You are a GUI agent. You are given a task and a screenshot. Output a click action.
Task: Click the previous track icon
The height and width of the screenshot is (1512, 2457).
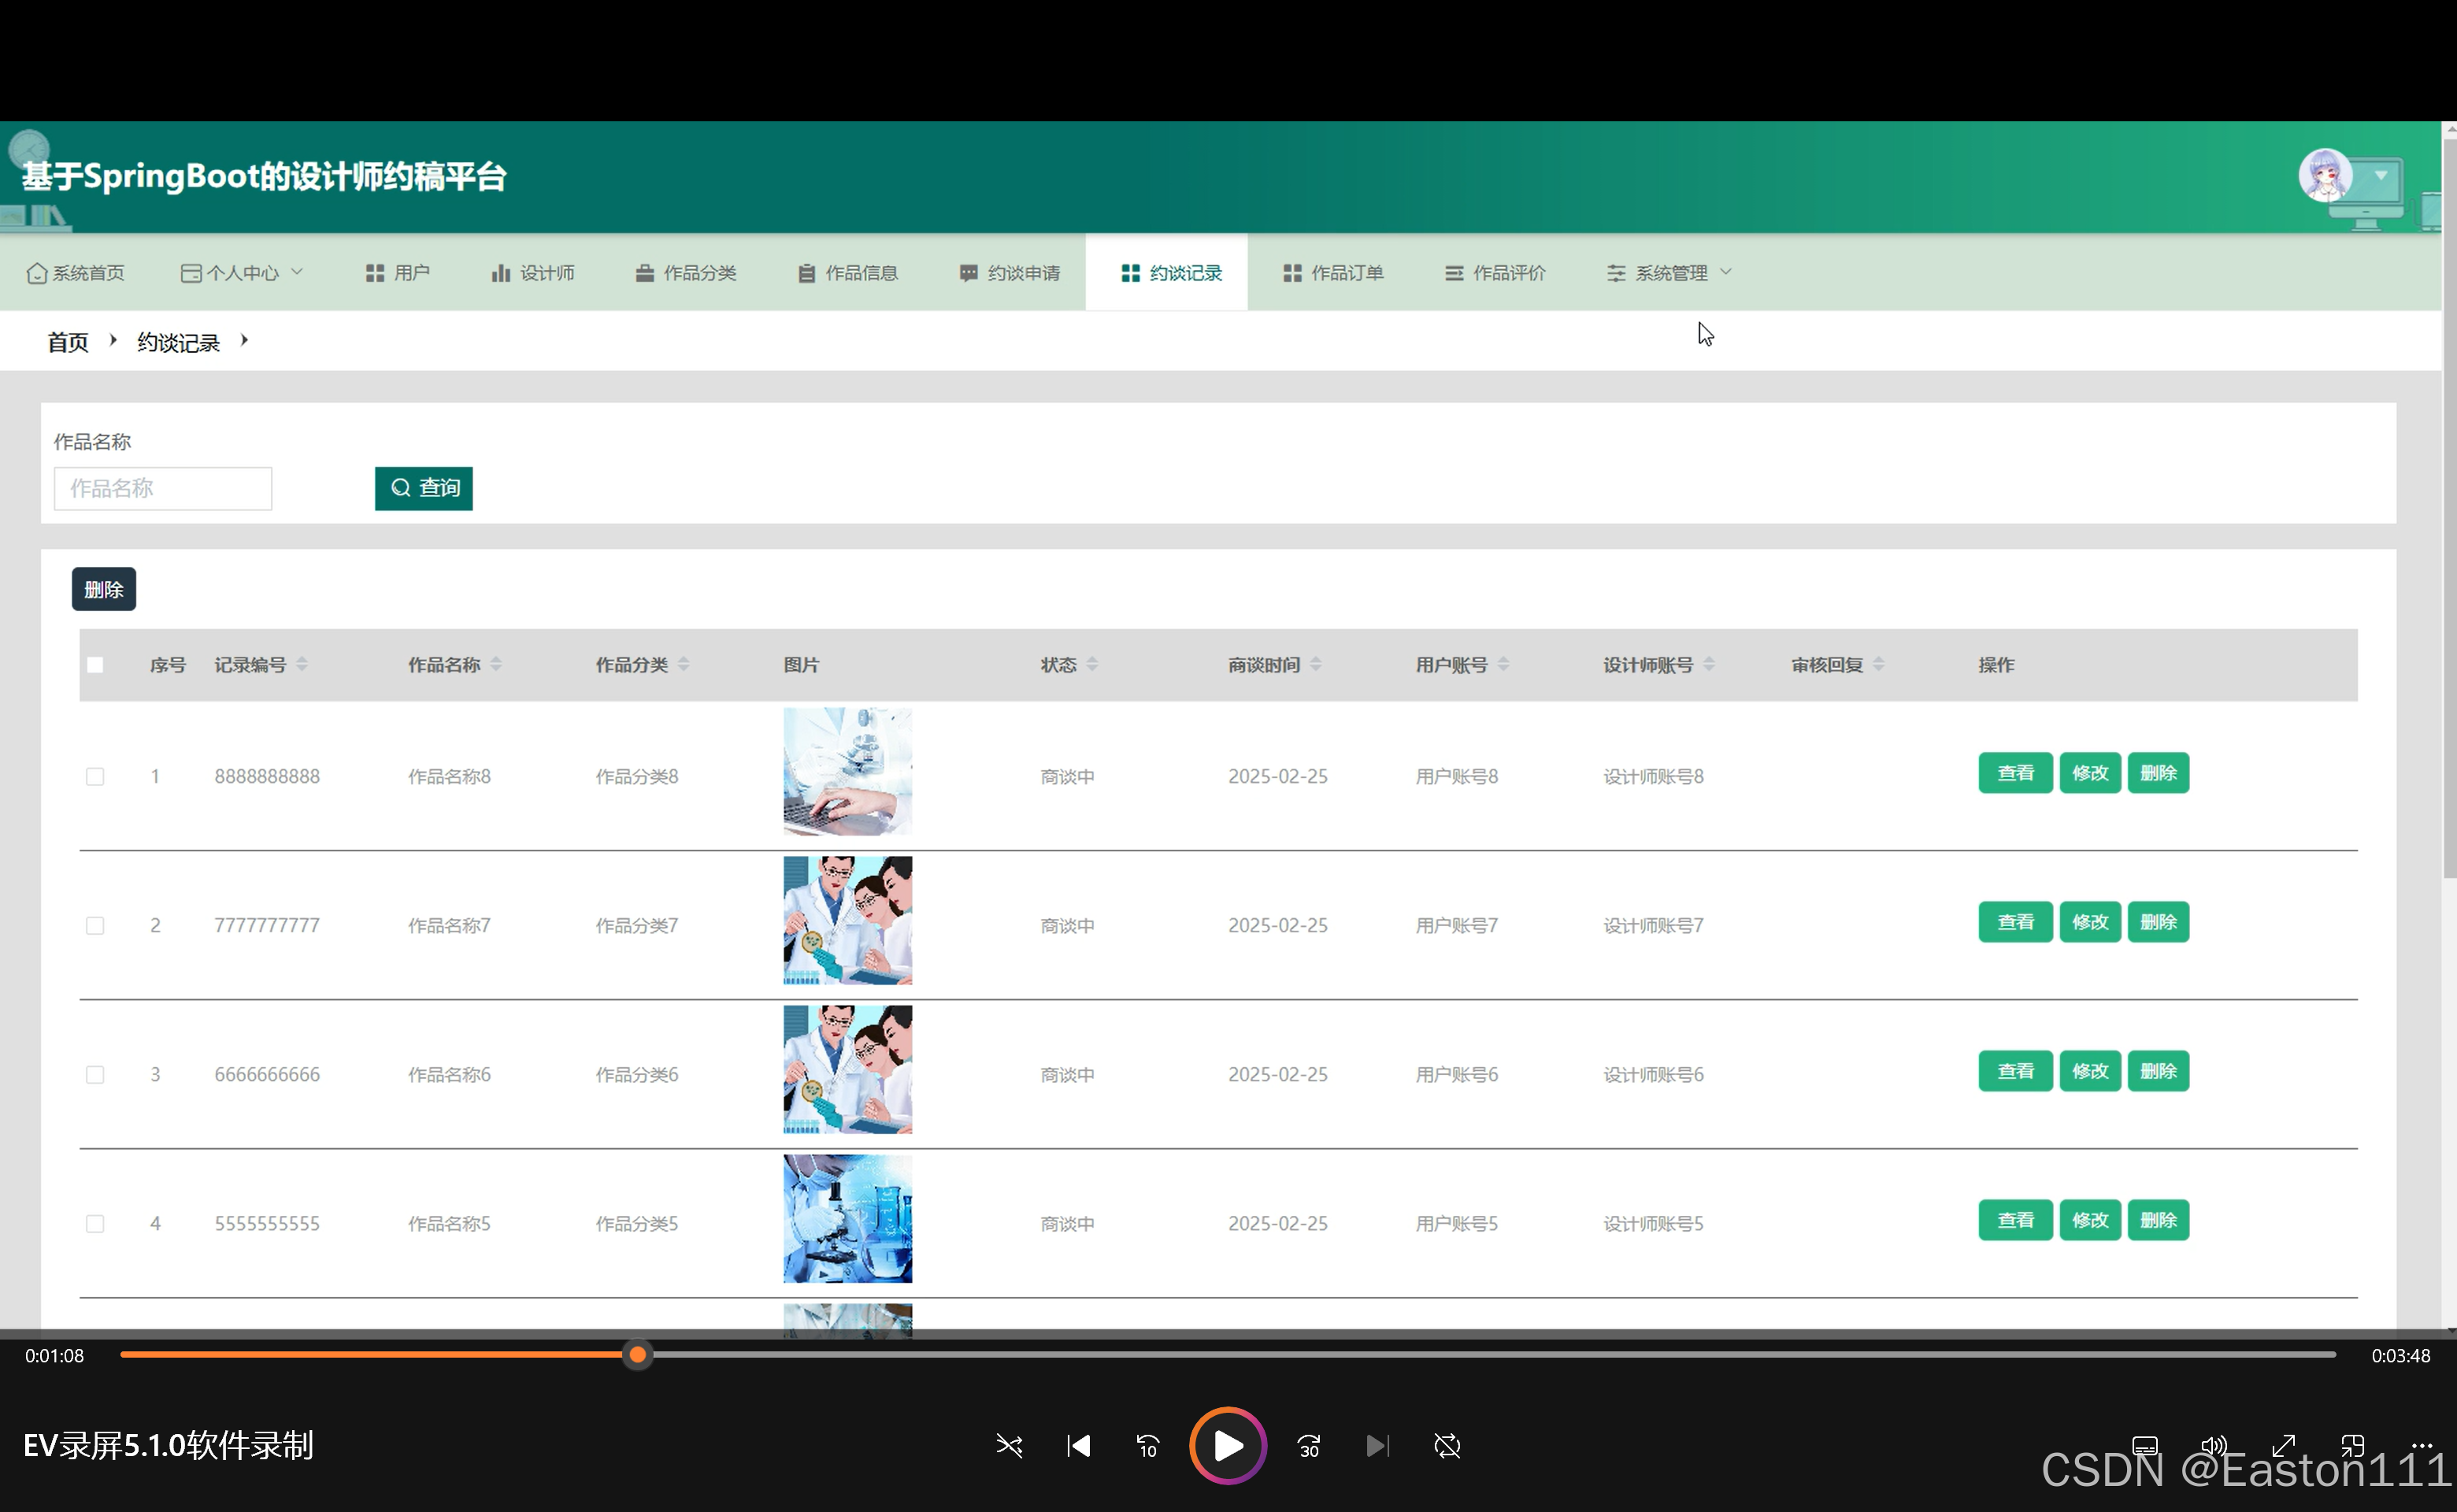pos(1078,1446)
